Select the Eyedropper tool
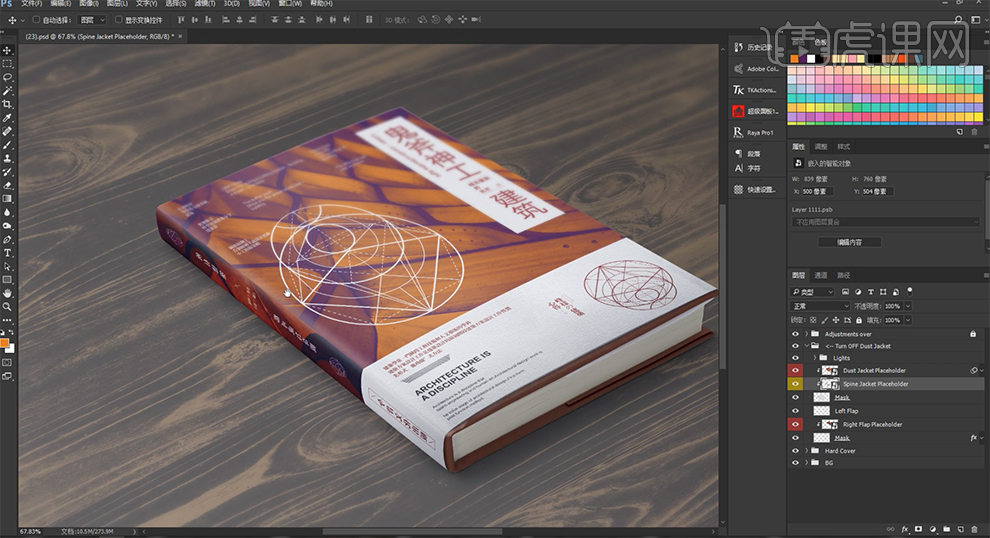990x538 pixels. tap(7, 118)
